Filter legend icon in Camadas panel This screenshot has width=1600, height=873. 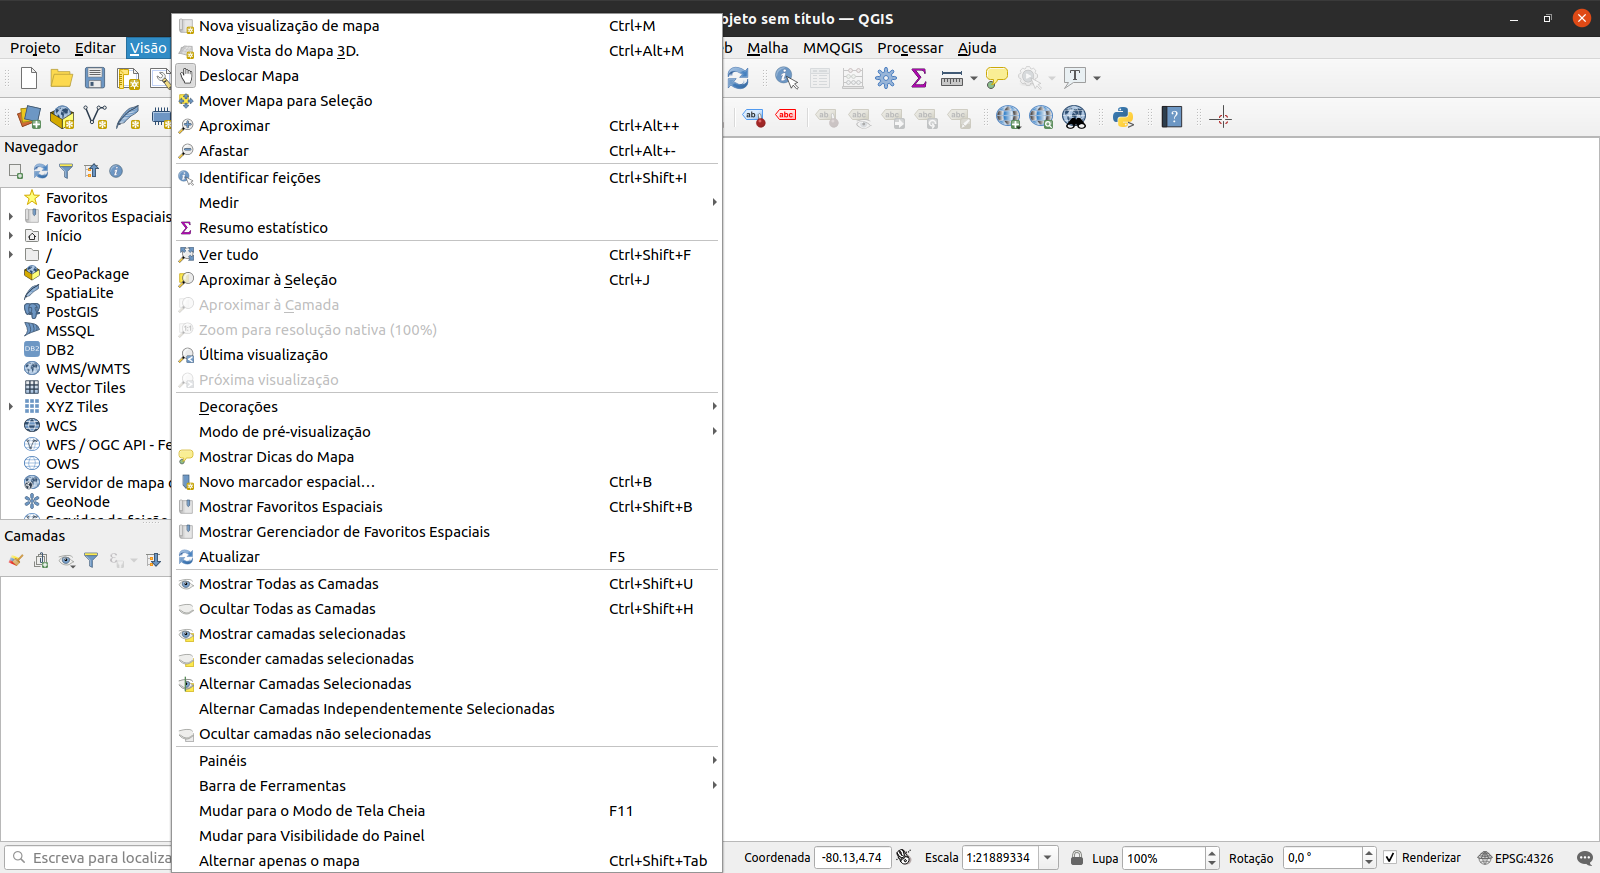91,560
